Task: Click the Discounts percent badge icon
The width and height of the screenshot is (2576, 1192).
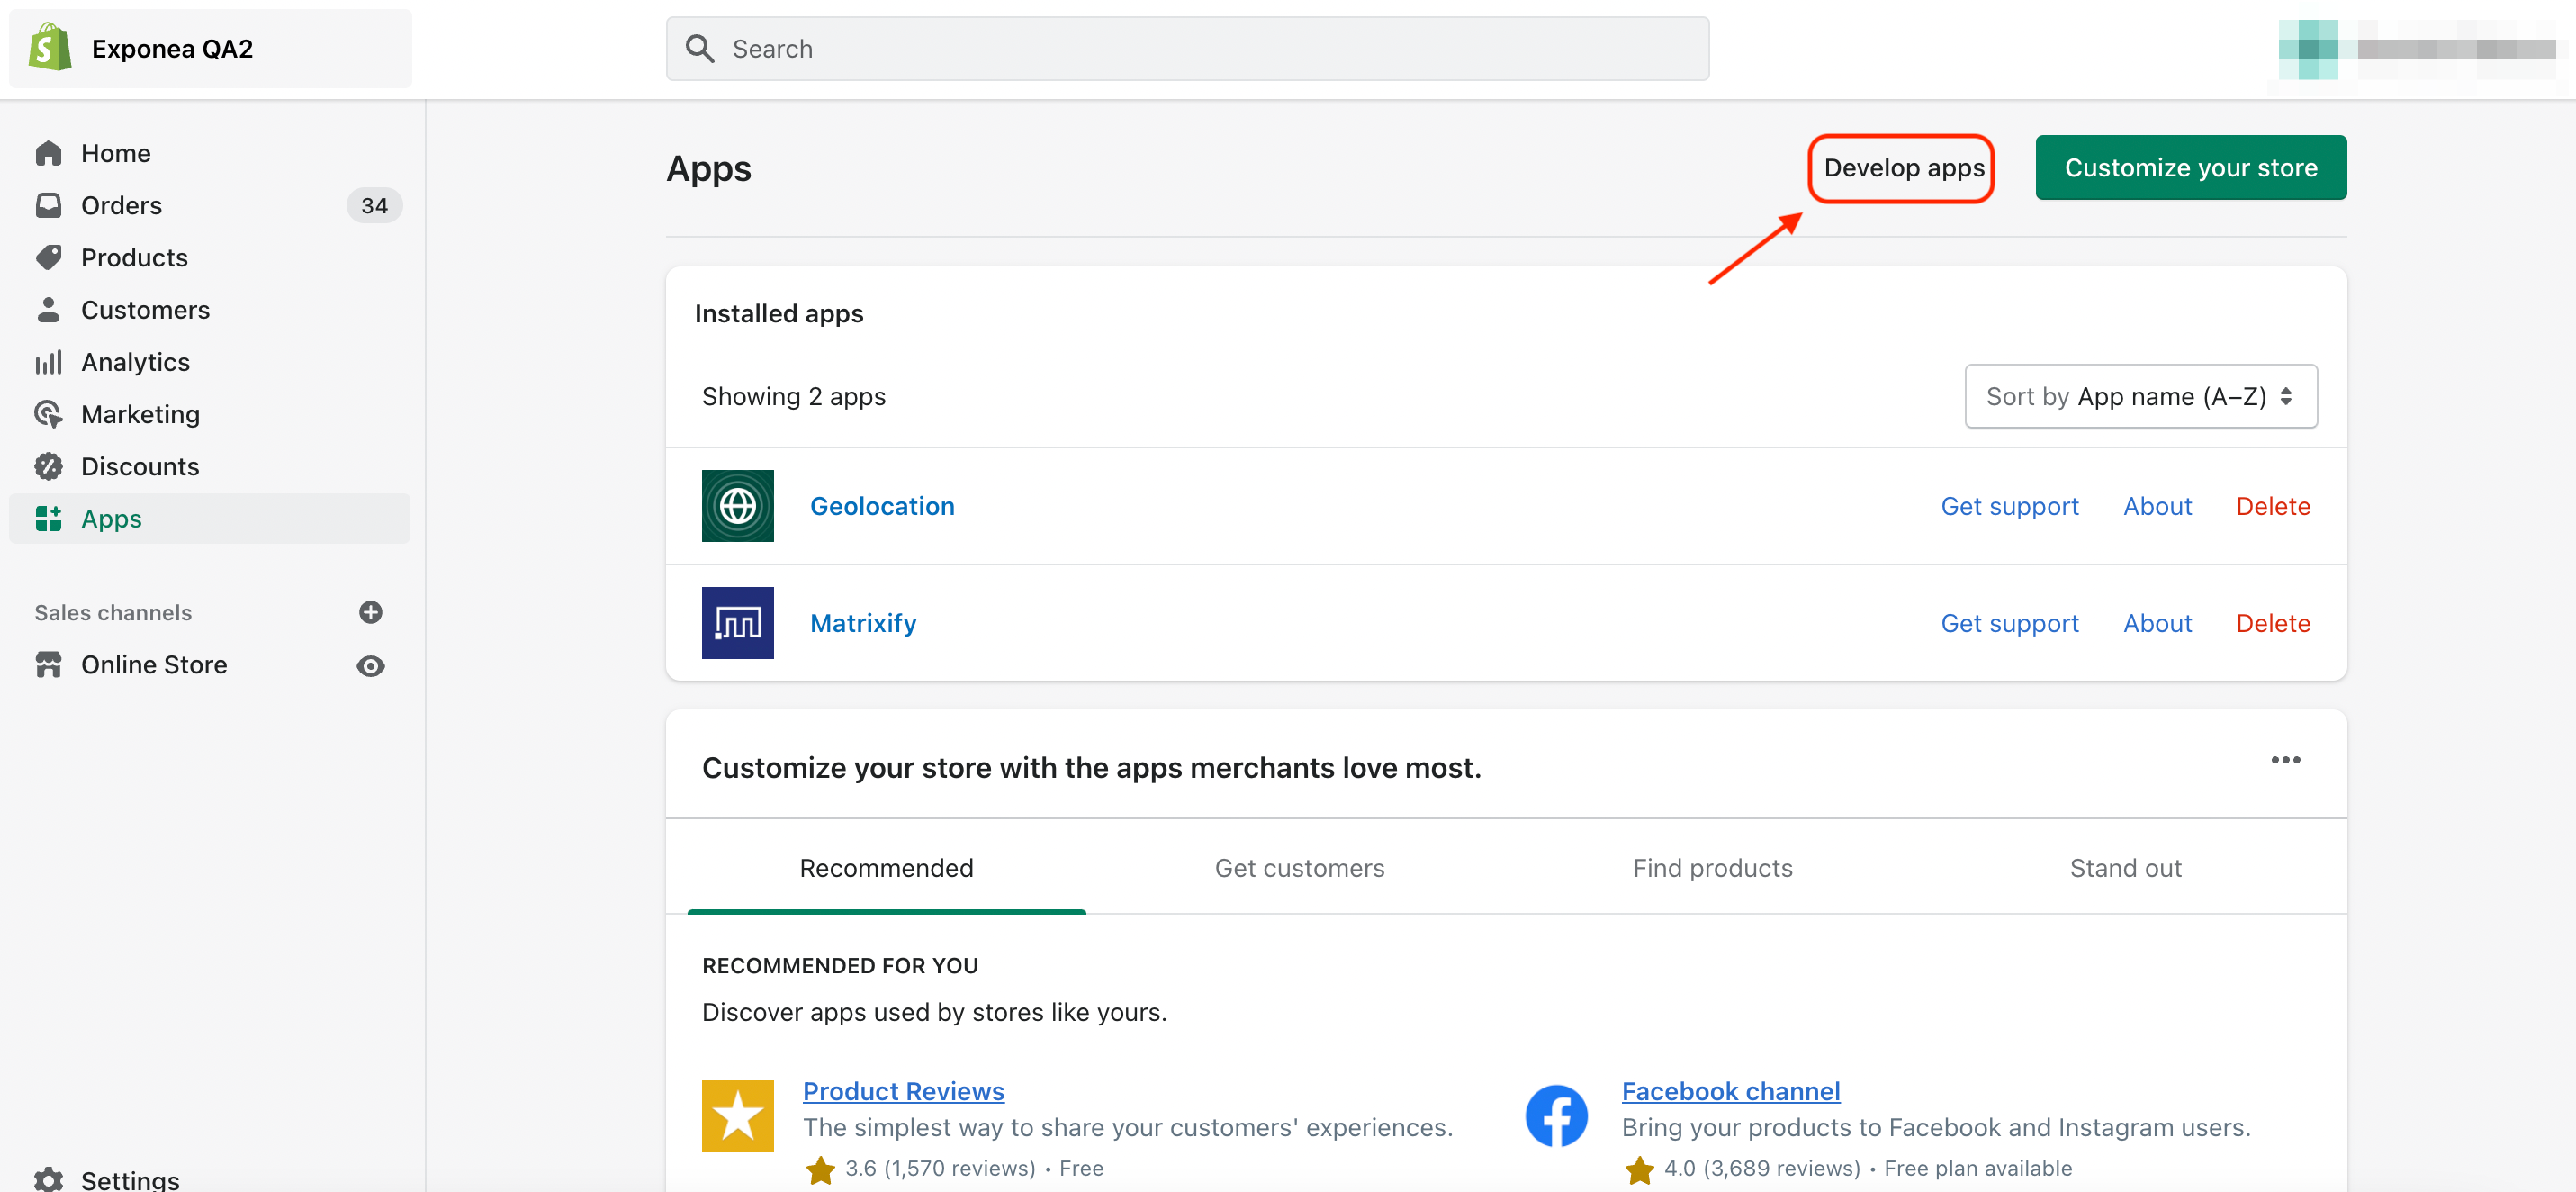Action: [48, 465]
